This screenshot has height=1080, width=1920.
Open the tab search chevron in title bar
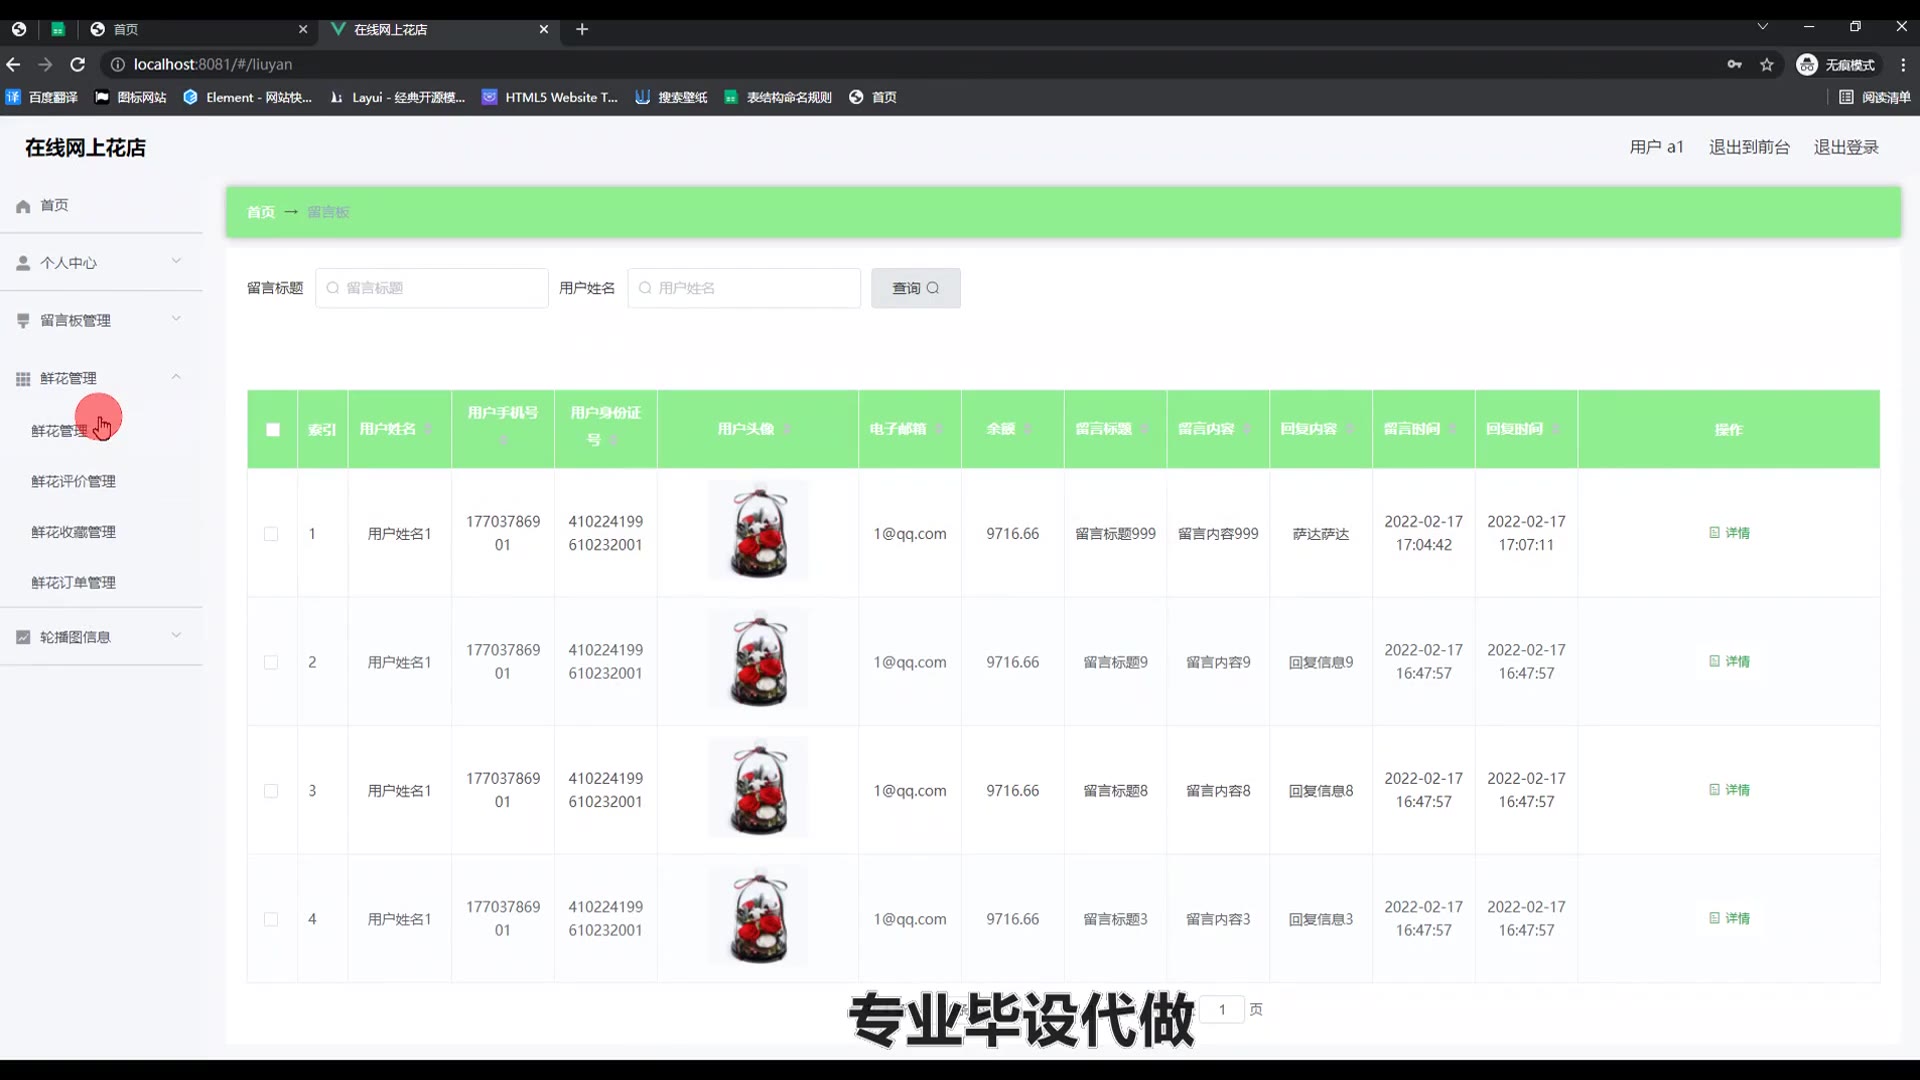coord(1763,27)
